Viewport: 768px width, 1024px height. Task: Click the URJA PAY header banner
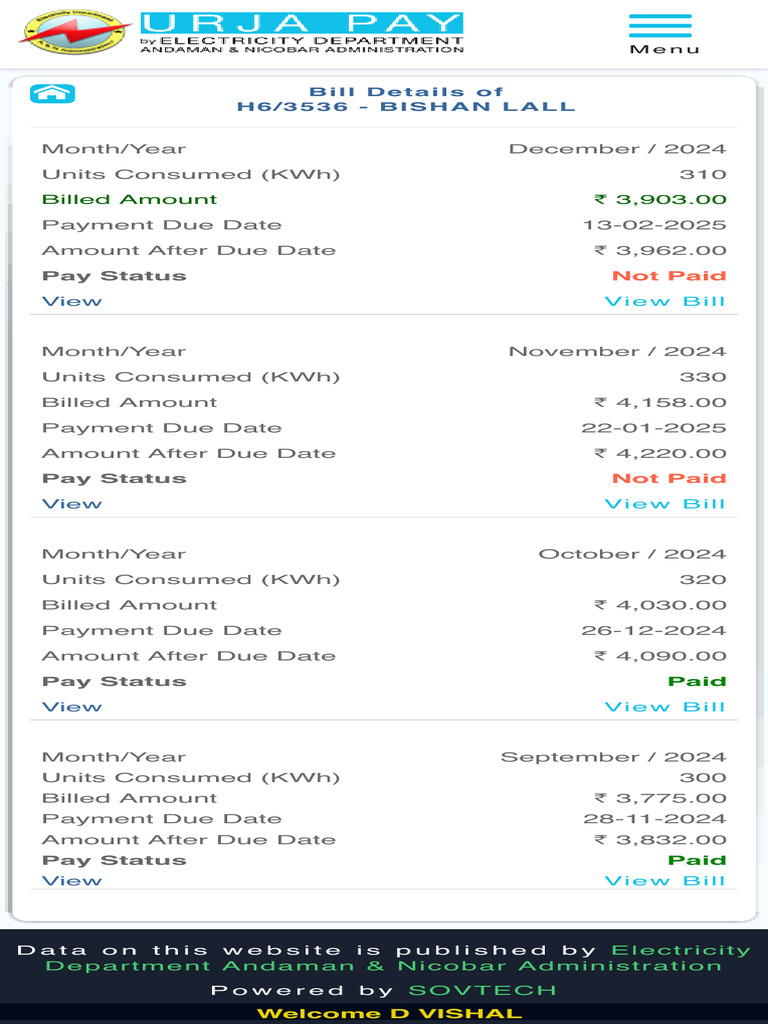click(x=302, y=32)
